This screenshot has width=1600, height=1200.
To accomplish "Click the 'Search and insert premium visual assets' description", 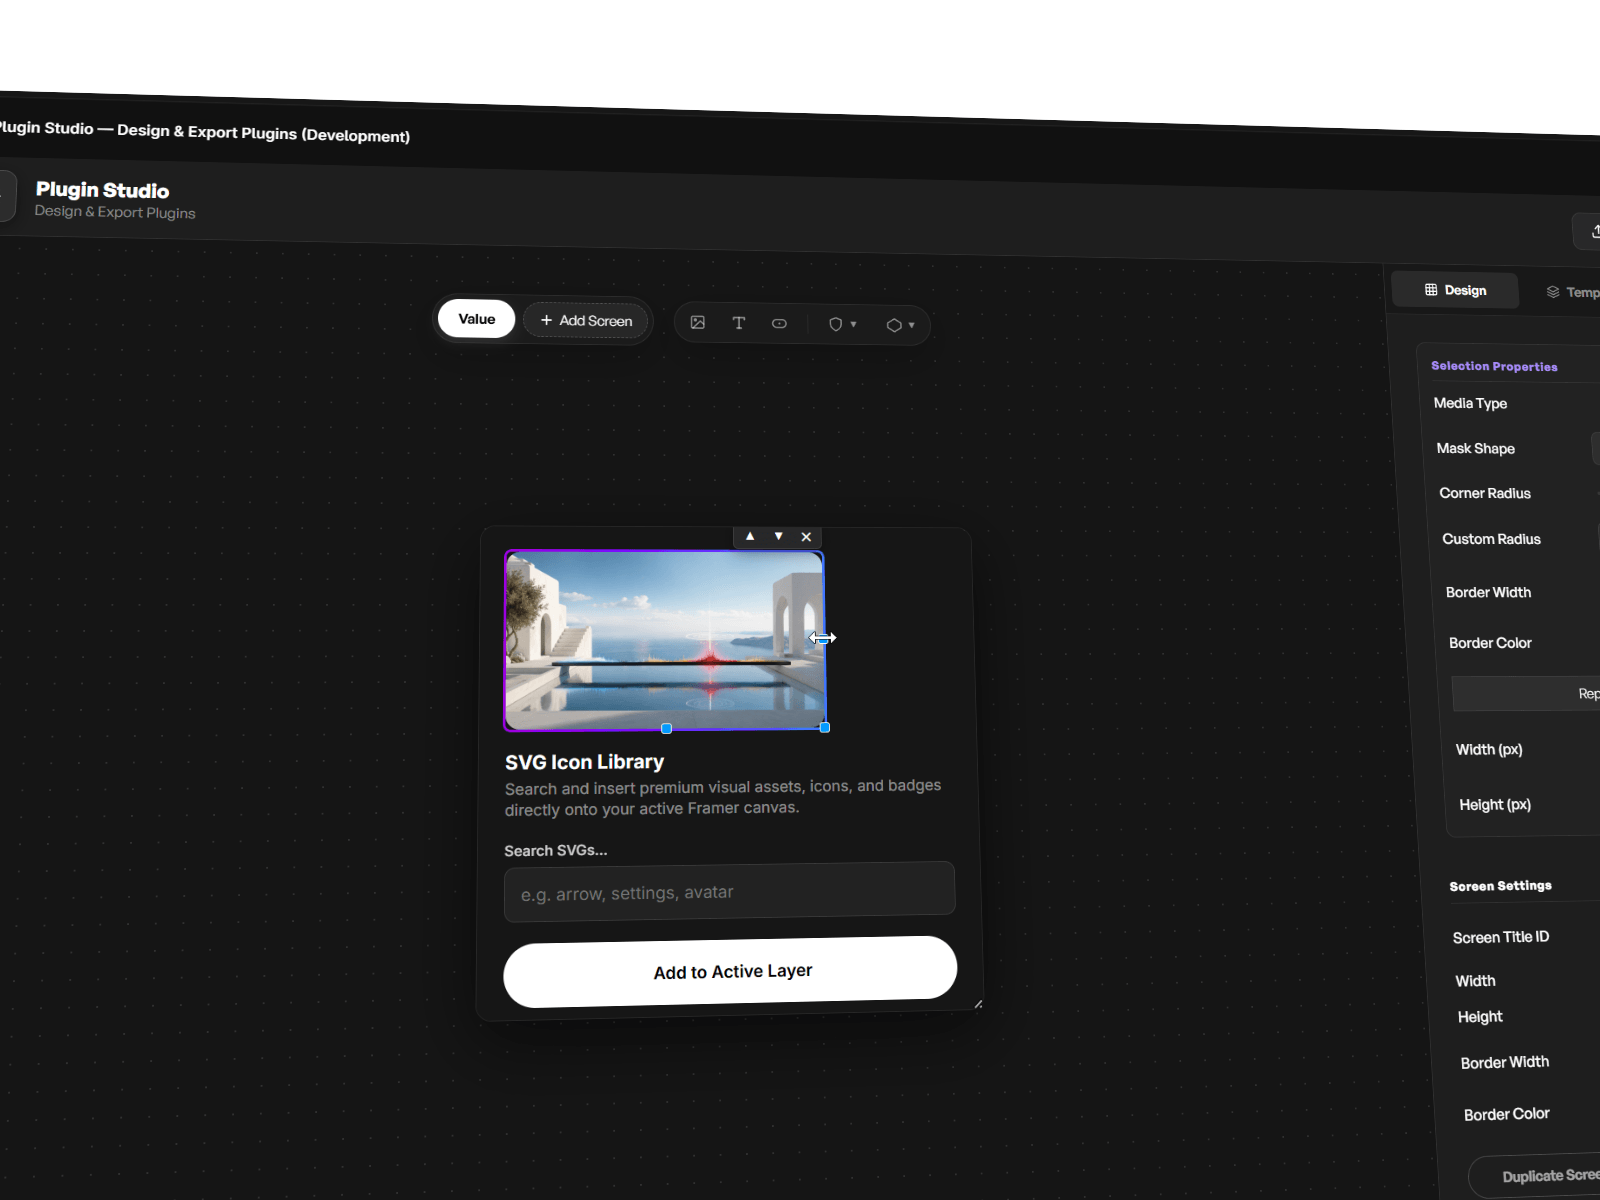I will coord(723,798).
